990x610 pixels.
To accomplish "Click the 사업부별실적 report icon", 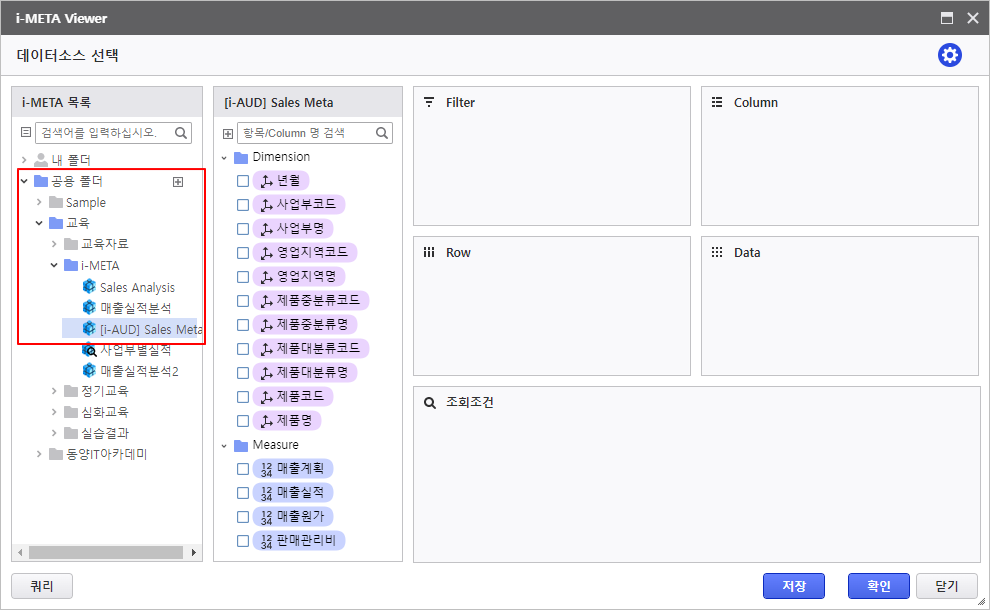I will click(x=89, y=350).
